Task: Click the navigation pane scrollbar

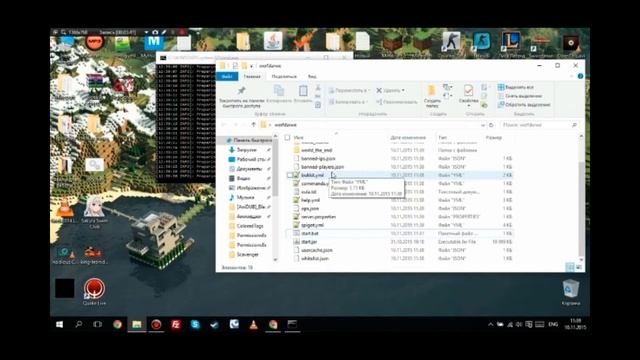Action: point(276,167)
